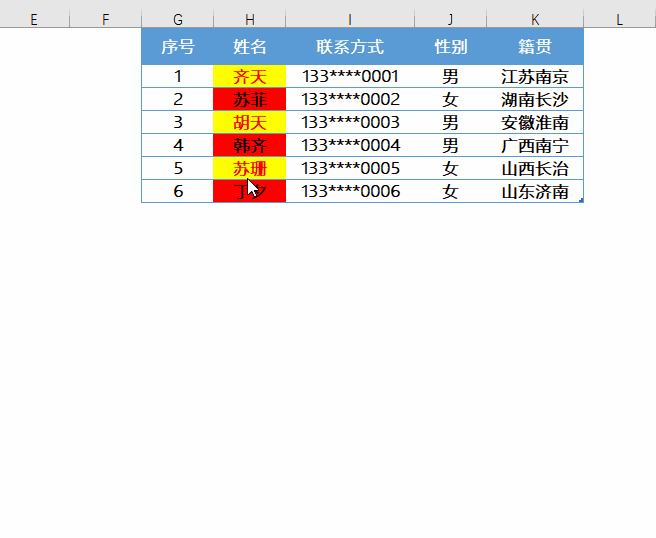Select column header H
This screenshot has height=538, width=656.
[x=249, y=19]
